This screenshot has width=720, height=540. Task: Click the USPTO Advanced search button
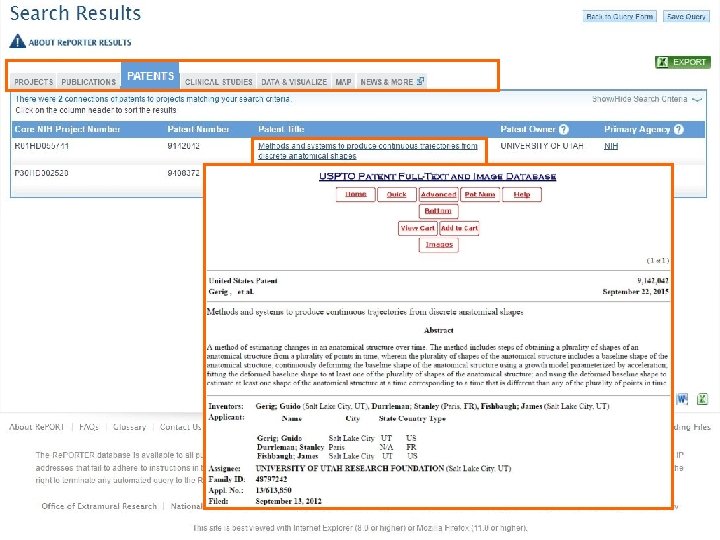tap(438, 194)
